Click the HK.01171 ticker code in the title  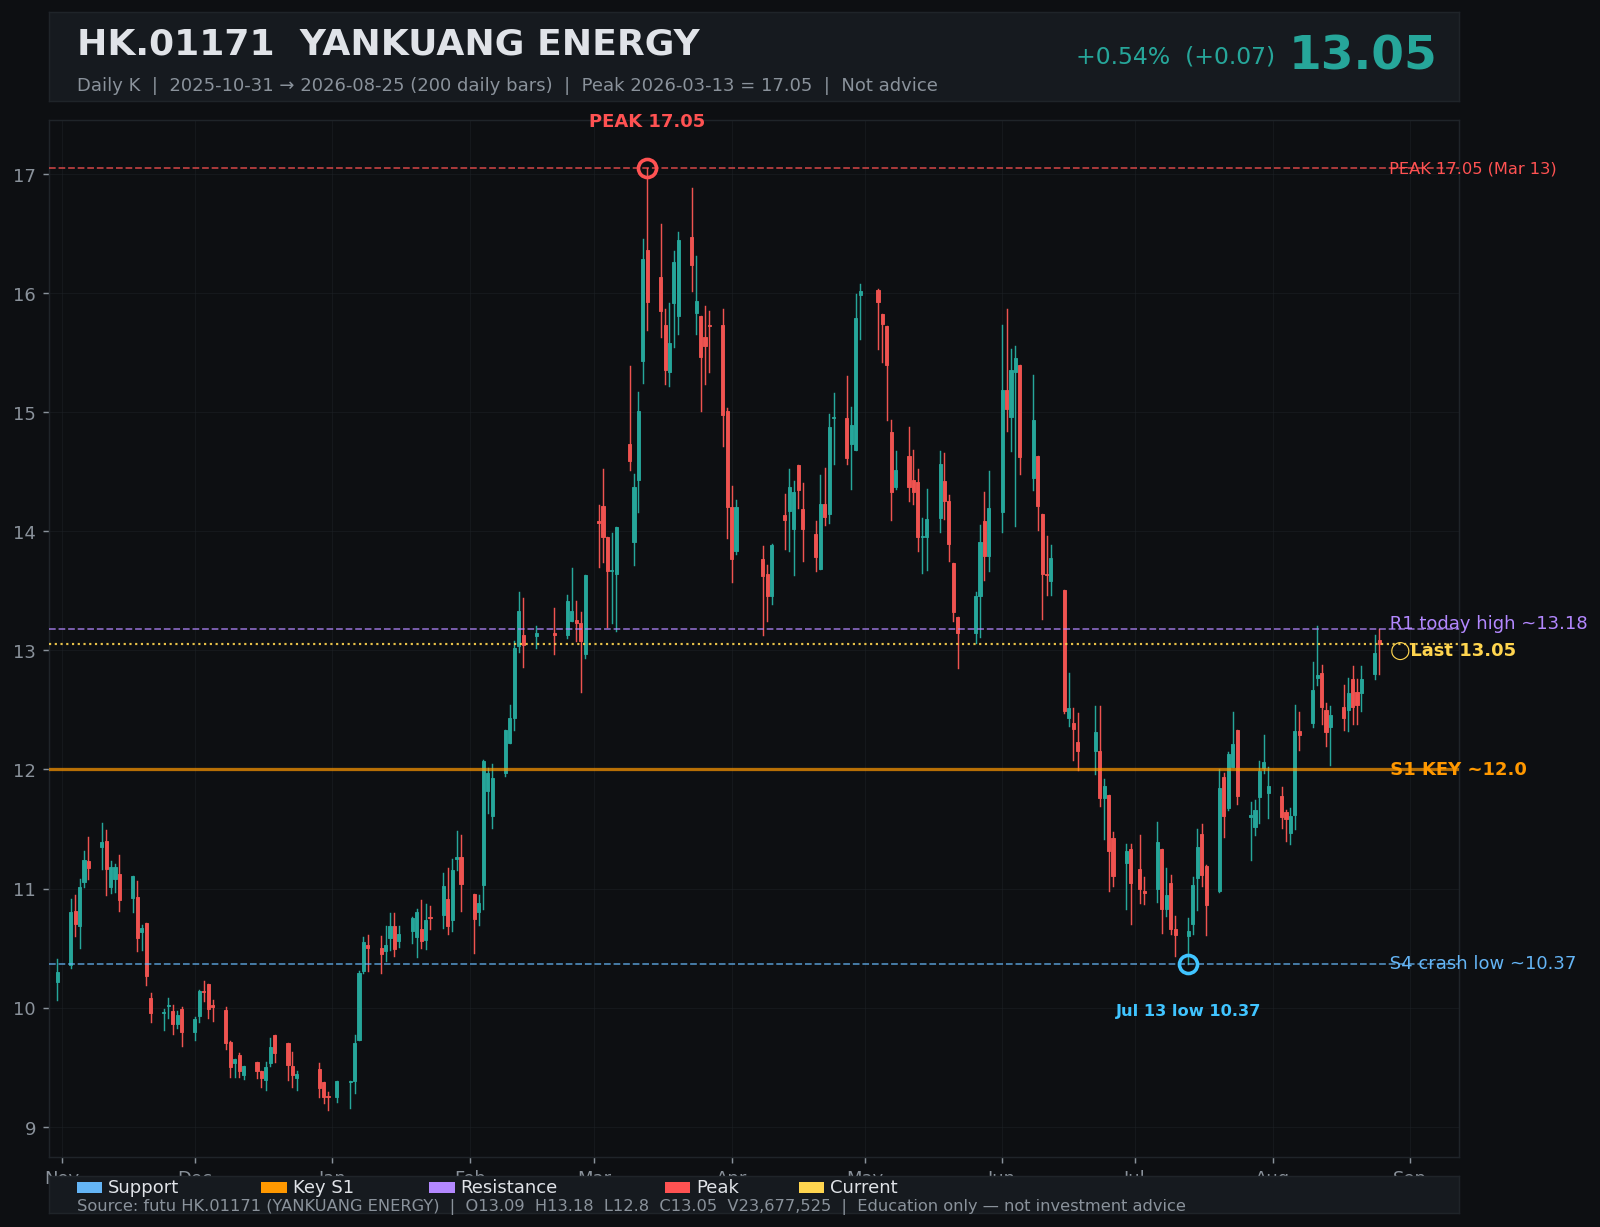(175, 44)
